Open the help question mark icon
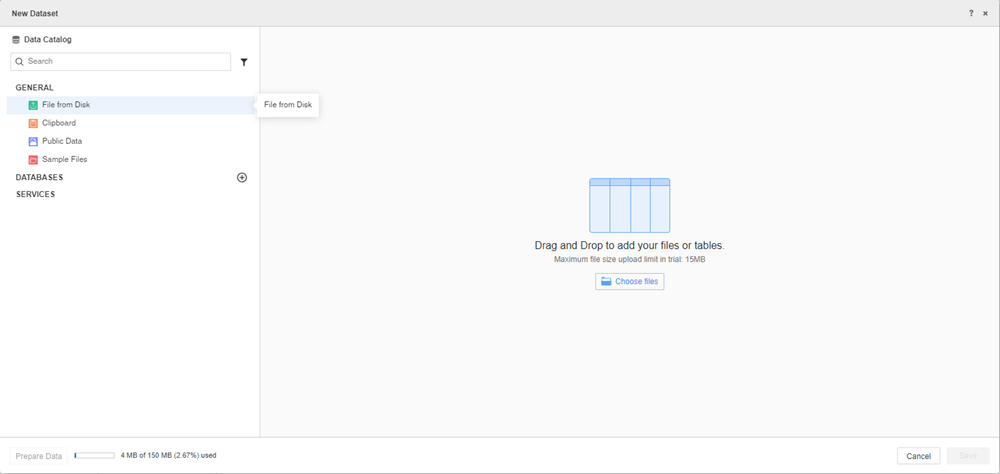1000x474 pixels. [x=970, y=13]
